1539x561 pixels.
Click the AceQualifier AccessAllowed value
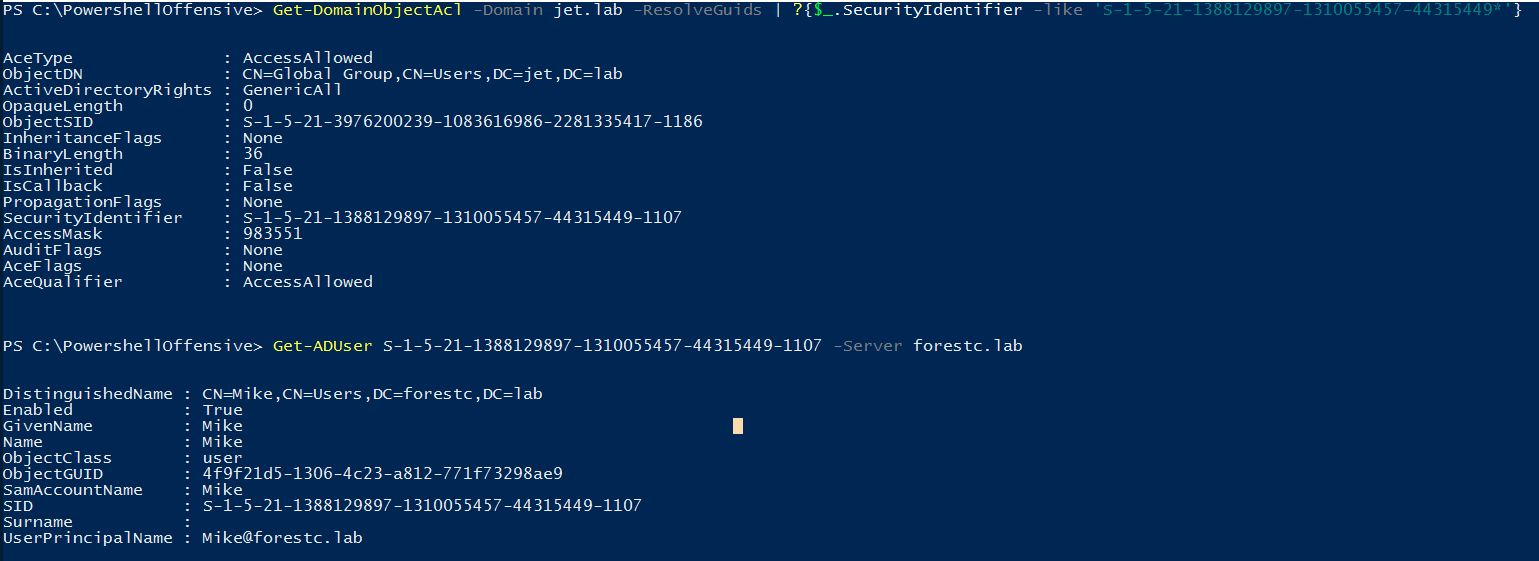(307, 282)
